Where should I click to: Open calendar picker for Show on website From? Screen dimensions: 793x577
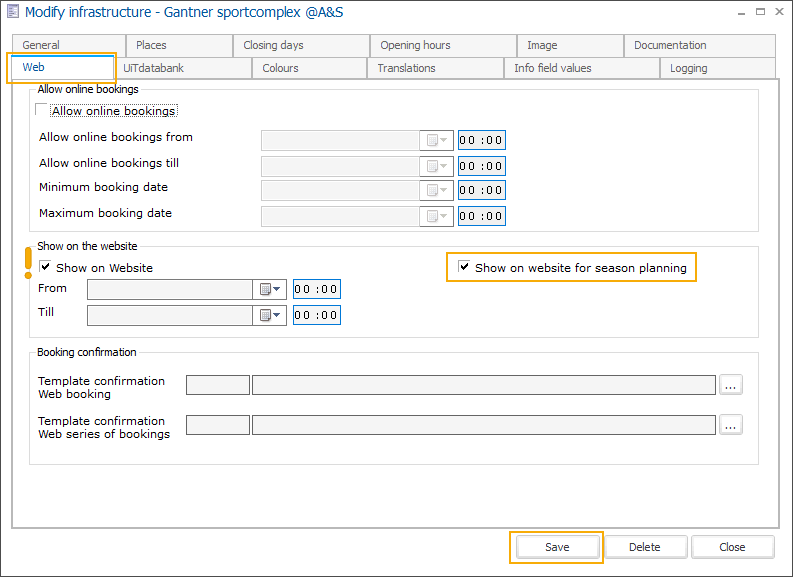point(270,289)
